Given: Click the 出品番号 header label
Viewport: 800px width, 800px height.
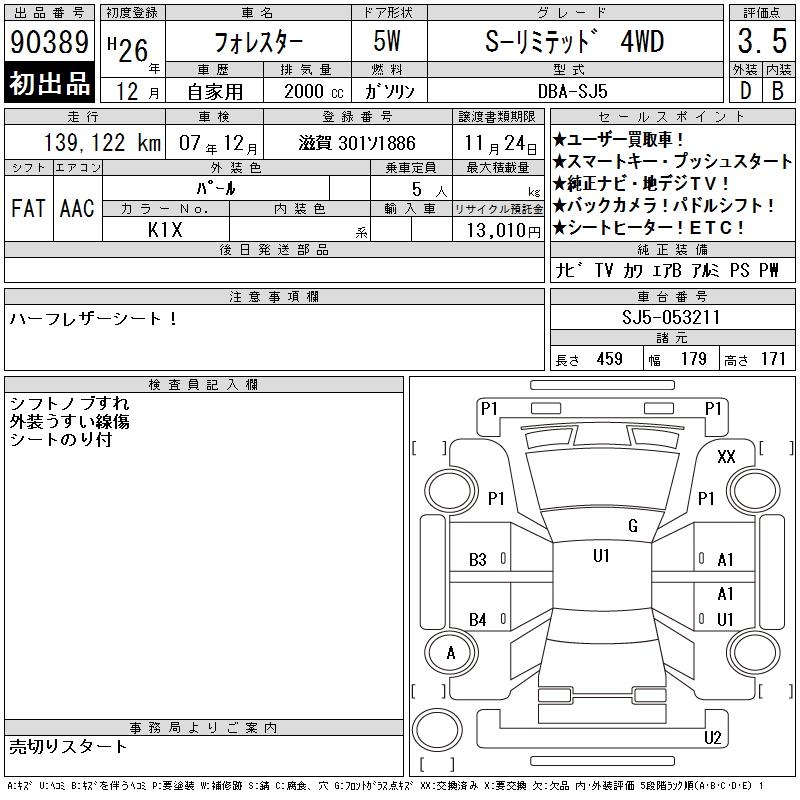Looking at the screenshot, I should pyautogui.click(x=49, y=13).
